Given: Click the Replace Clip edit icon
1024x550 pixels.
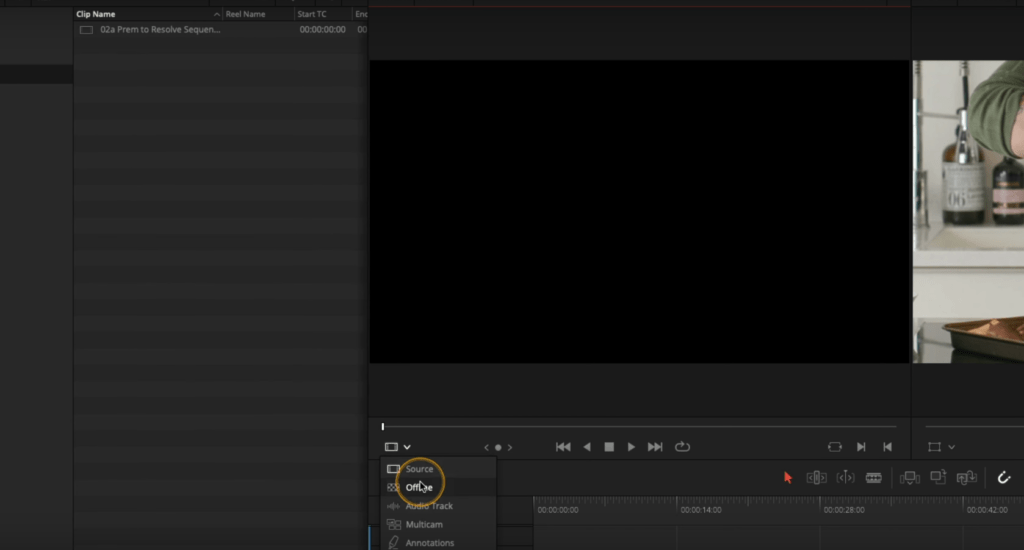Looking at the screenshot, I should 967,477.
